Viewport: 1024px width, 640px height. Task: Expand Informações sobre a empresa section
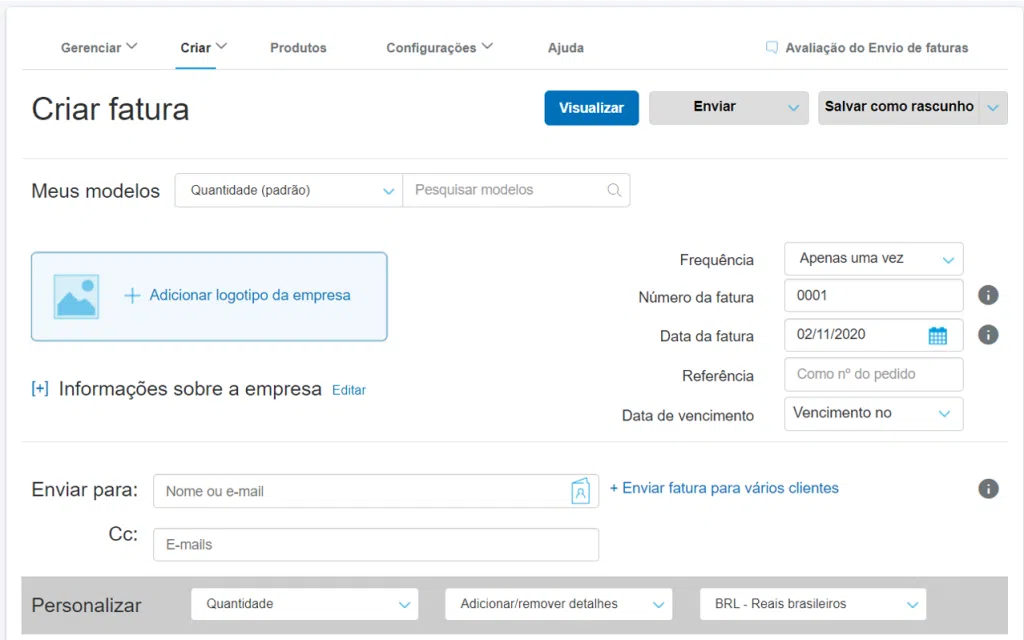click(x=39, y=388)
